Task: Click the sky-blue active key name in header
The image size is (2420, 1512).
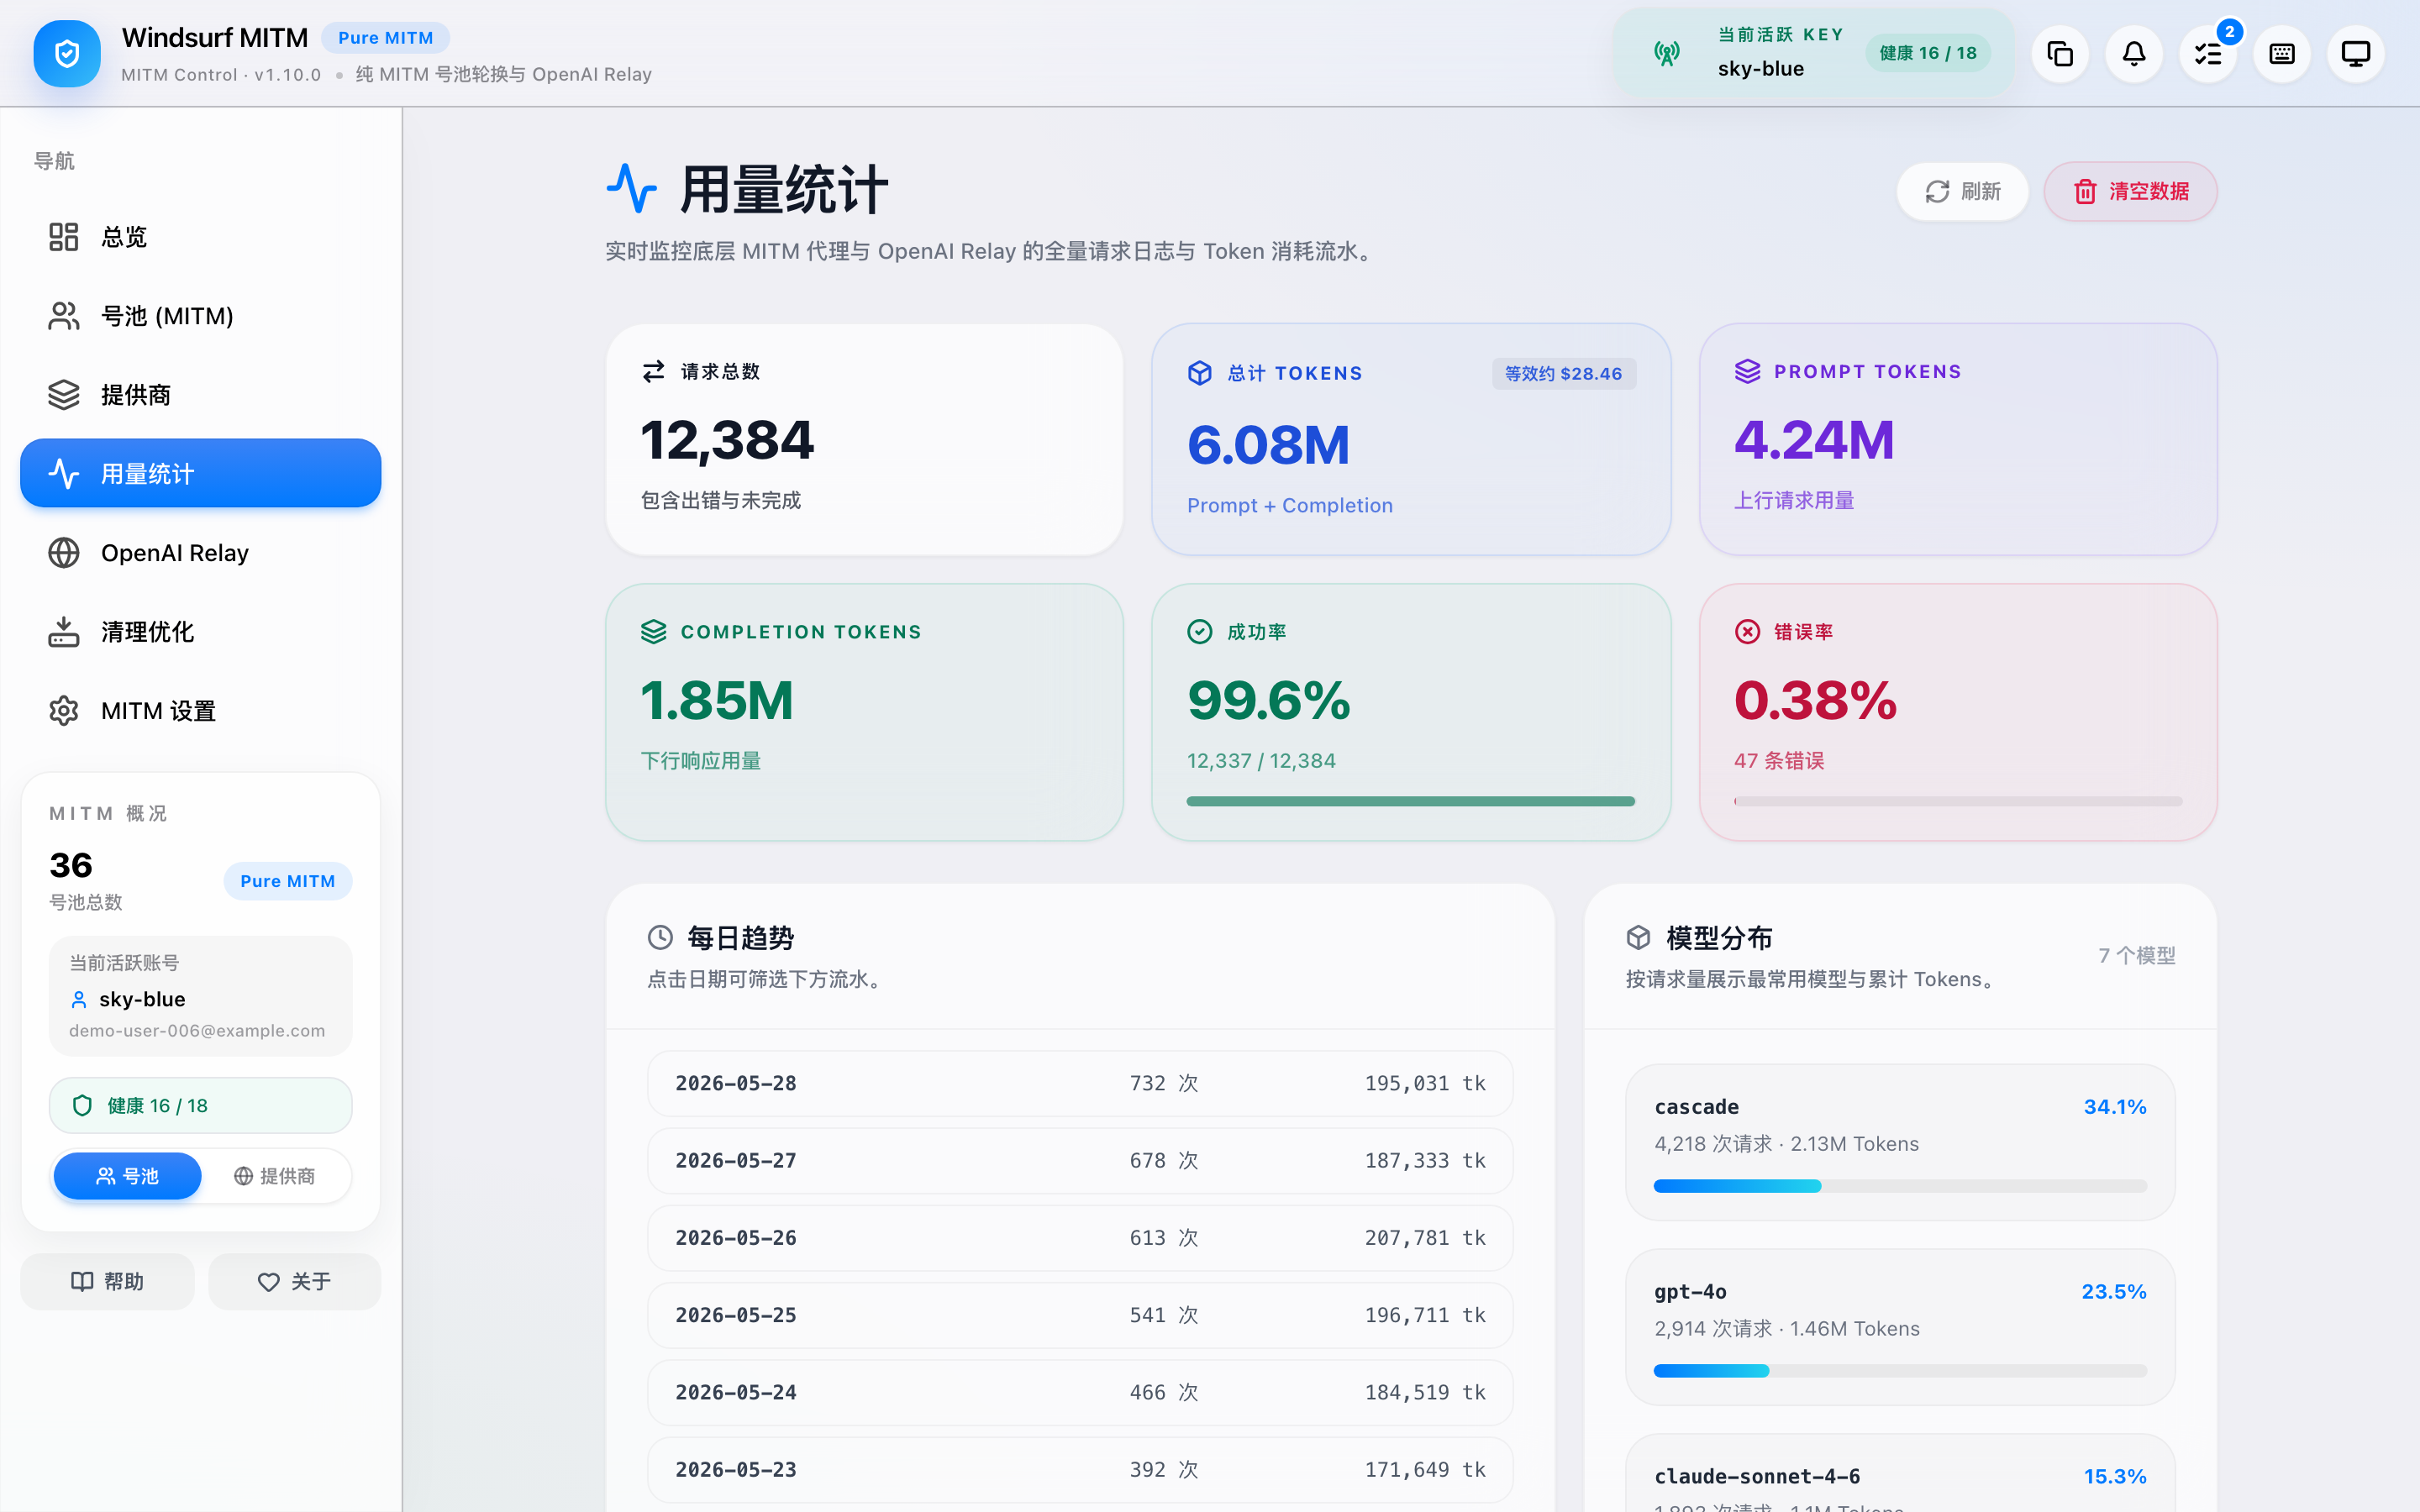Action: [x=1761, y=69]
